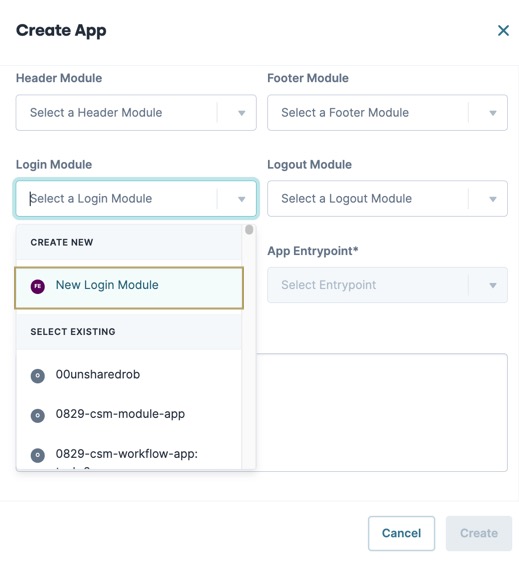This screenshot has height=563, width=519.
Task: Focus the Select a Login Module field
Action: (136, 199)
